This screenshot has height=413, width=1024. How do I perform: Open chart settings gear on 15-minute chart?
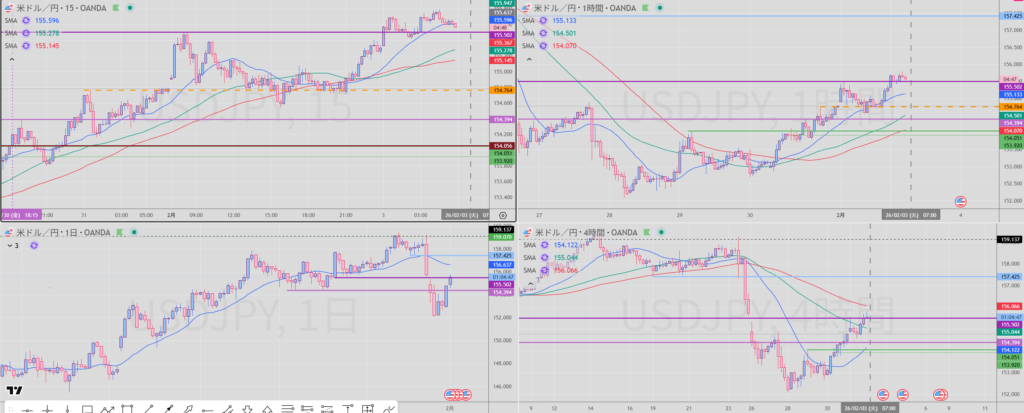(501, 214)
